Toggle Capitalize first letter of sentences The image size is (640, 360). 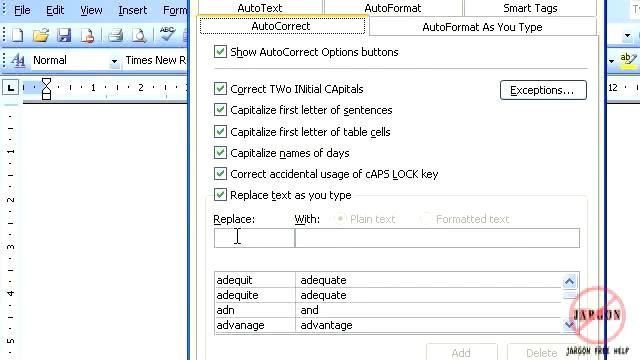[x=220, y=110]
